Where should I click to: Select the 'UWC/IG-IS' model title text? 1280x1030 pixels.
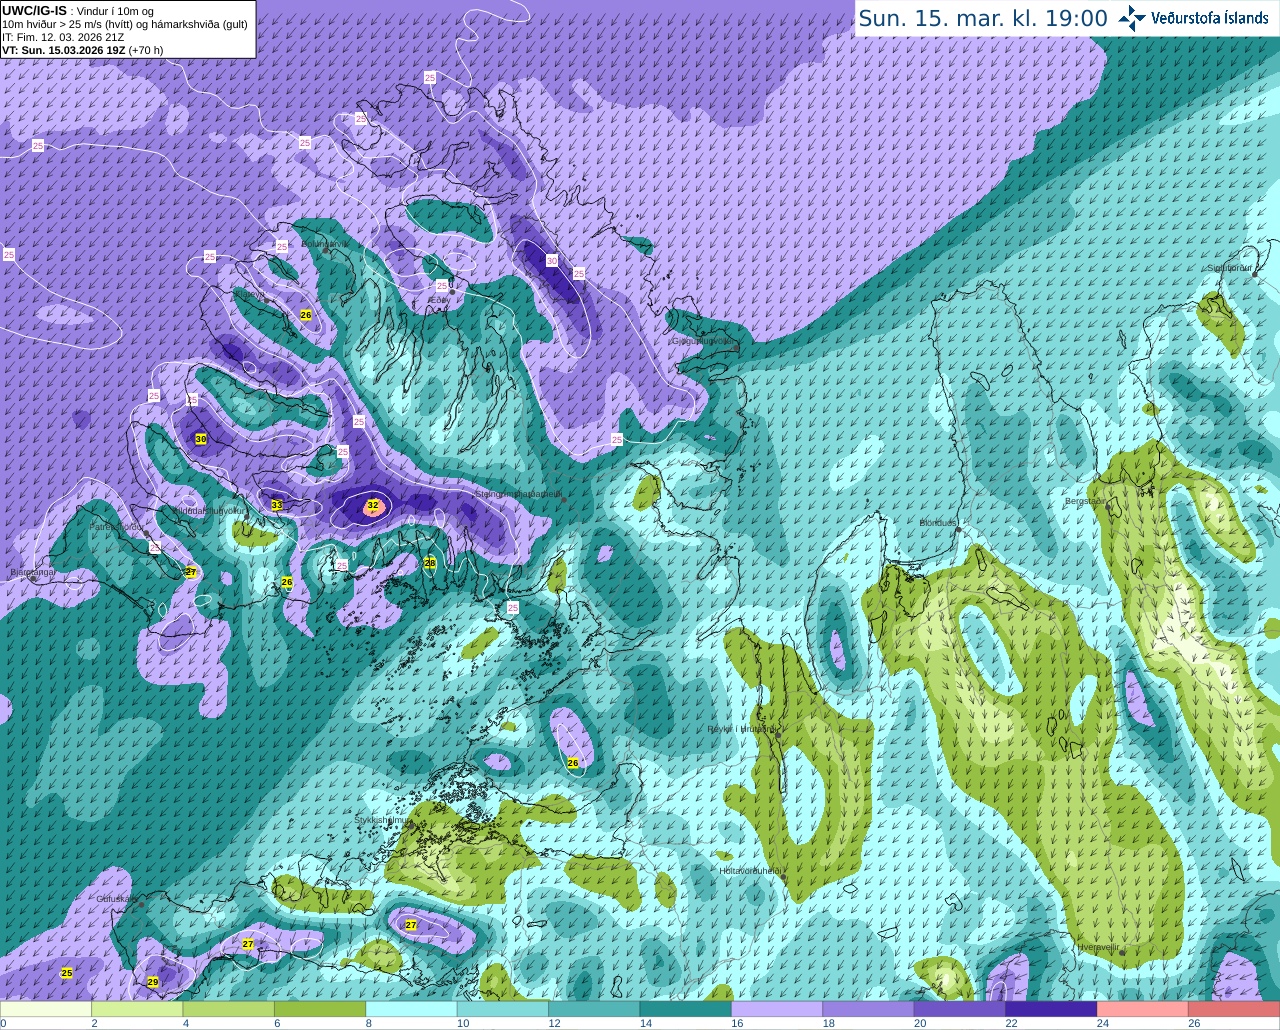34,11
